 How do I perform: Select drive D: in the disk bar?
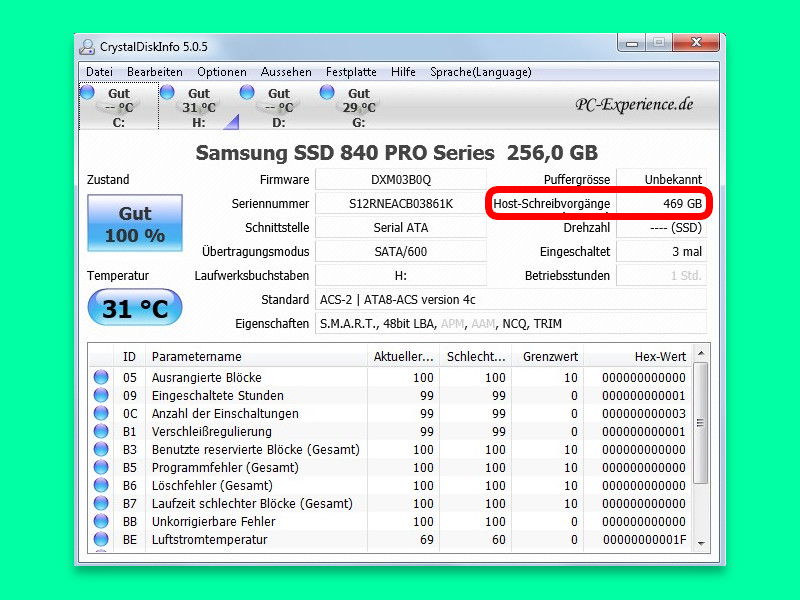pyautogui.click(x=279, y=107)
